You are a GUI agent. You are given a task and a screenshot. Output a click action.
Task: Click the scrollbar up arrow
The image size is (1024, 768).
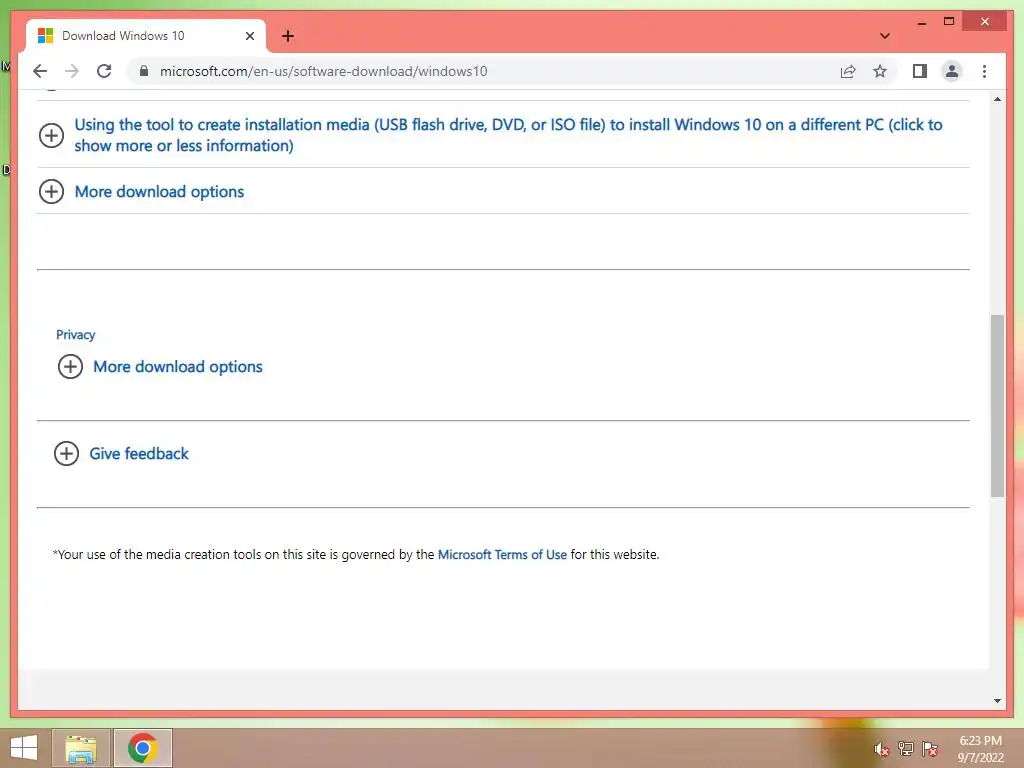997,99
